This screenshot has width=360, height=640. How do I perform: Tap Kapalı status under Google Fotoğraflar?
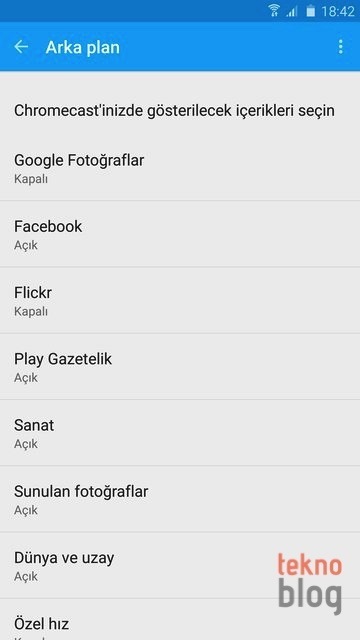click(31, 179)
